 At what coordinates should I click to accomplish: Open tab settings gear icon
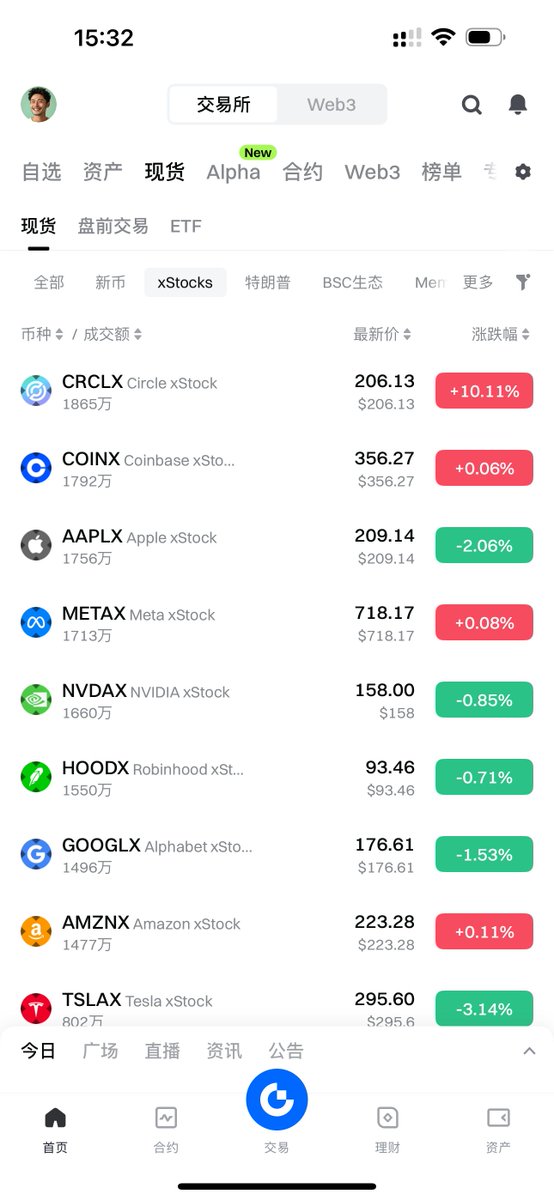(x=523, y=172)
